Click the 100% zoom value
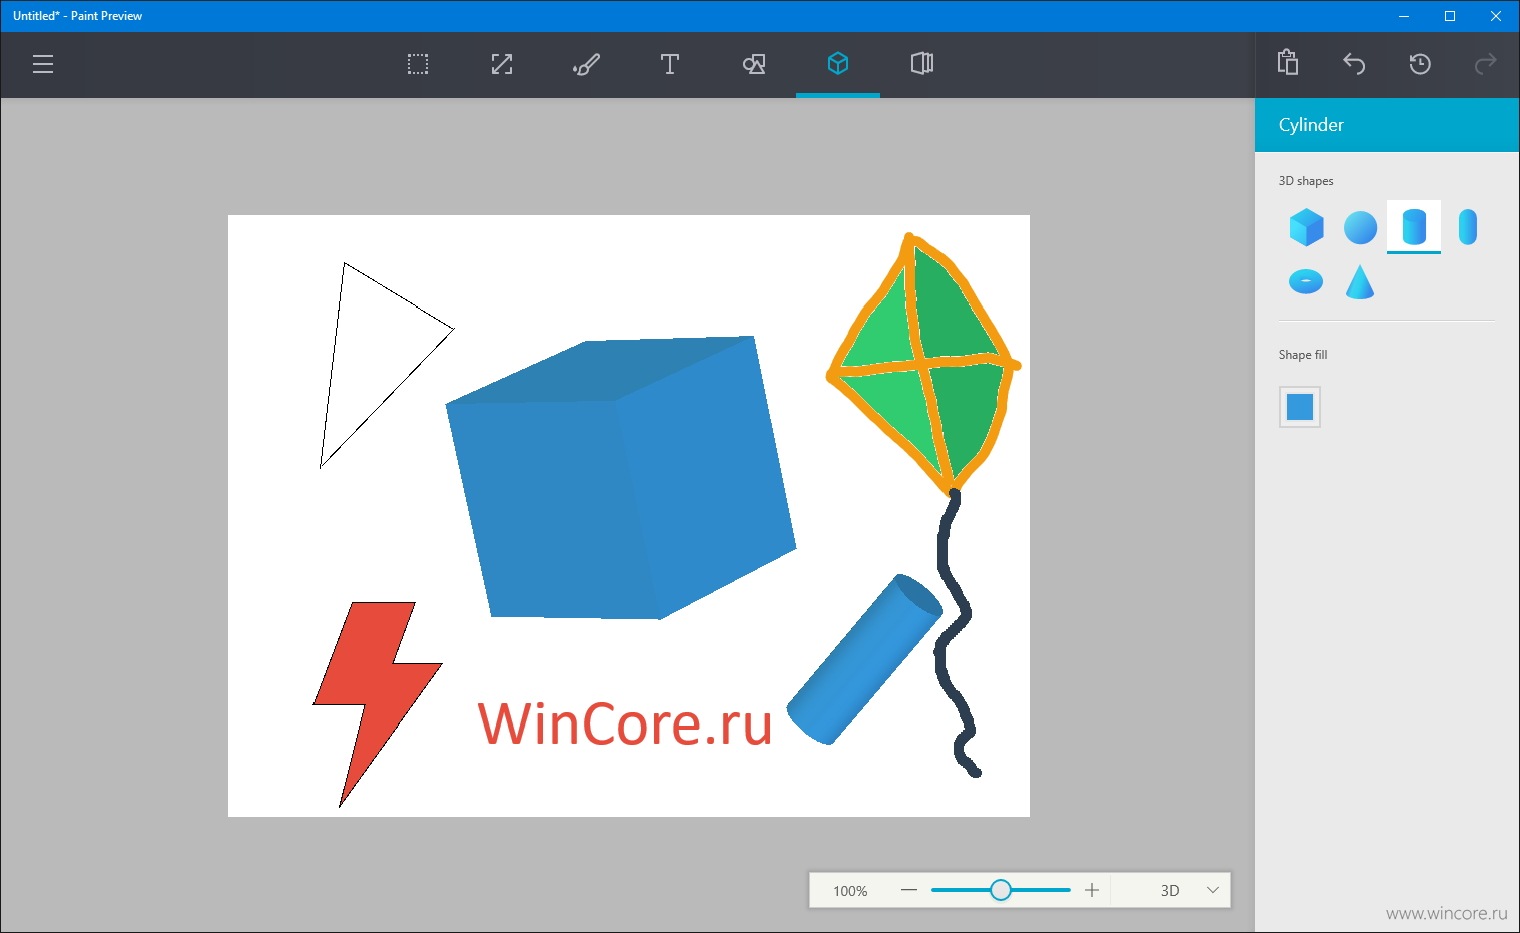Screen dimensions: 1520x933 850,891
